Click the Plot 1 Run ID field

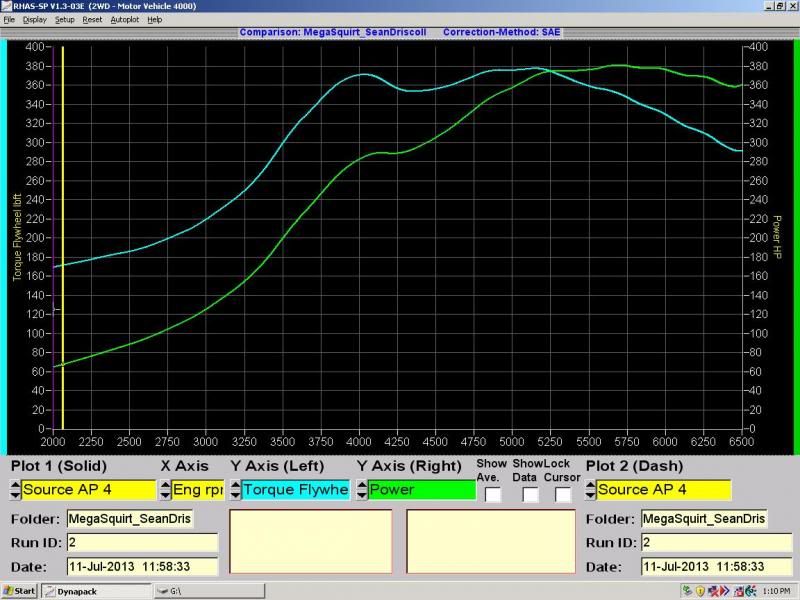click(141, 542)
